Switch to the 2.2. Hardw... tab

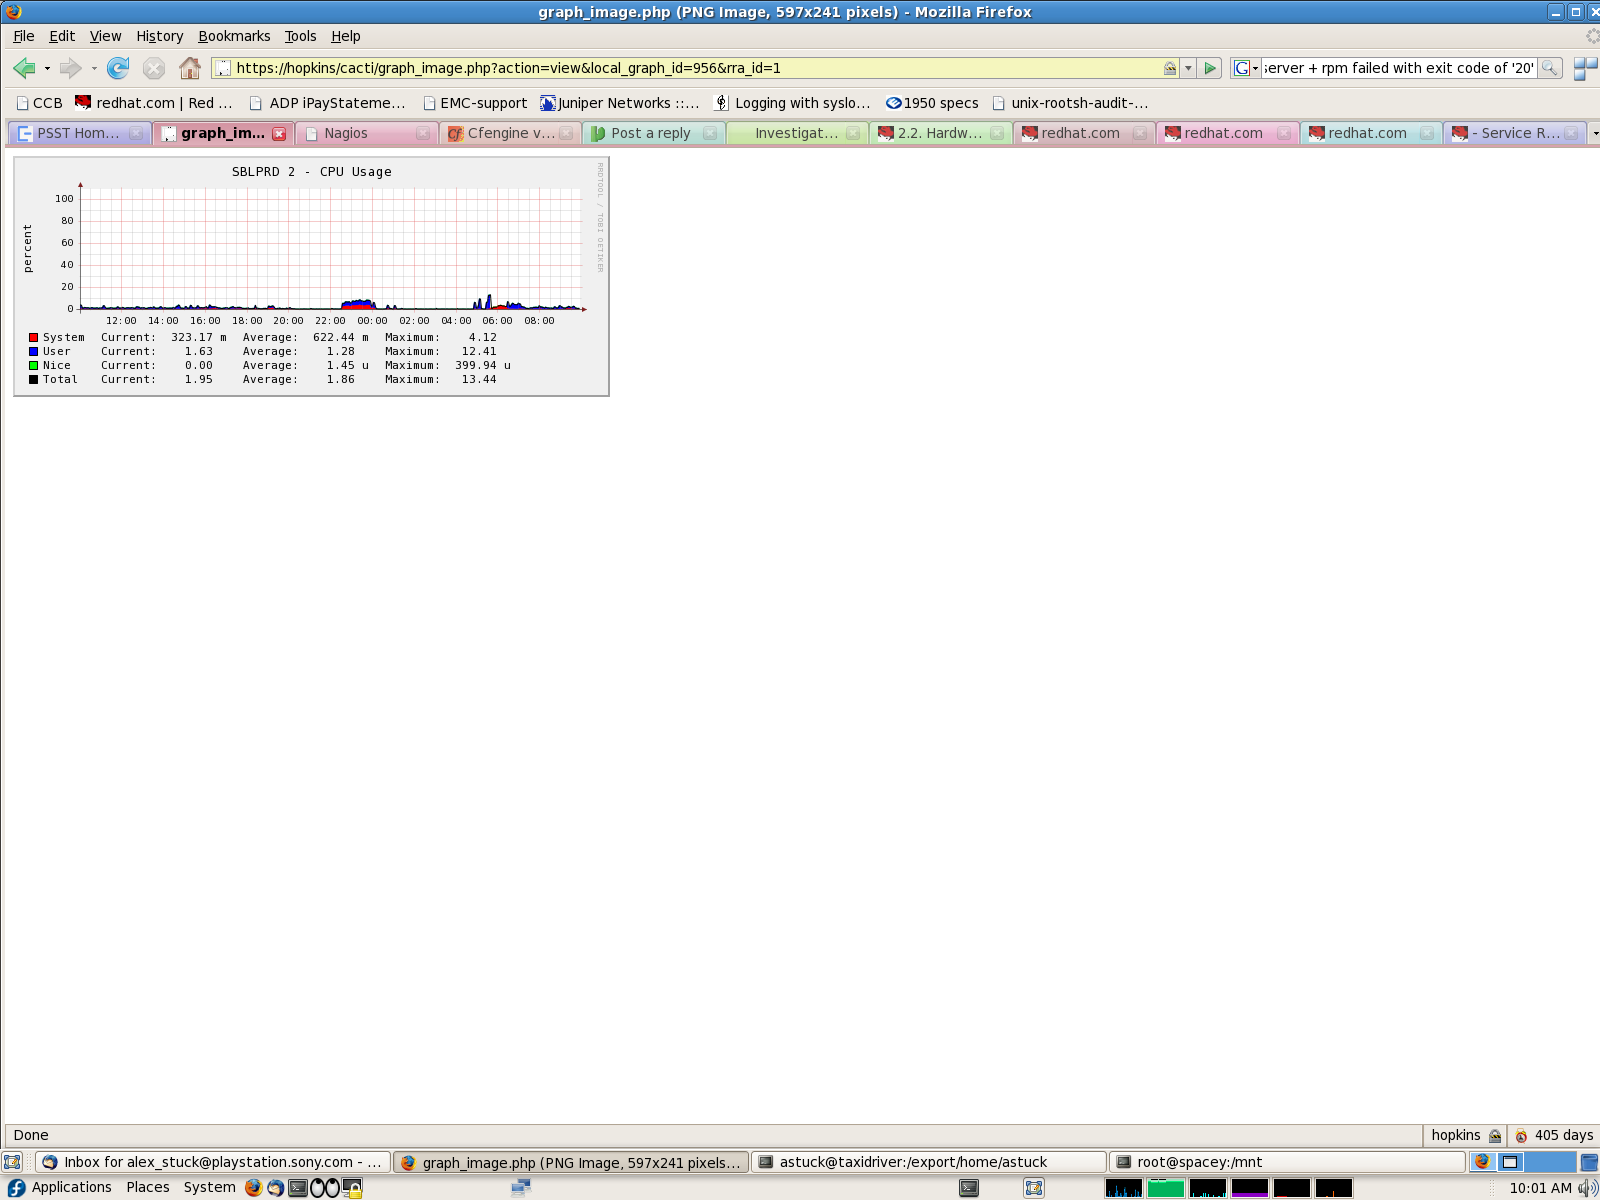pos(940,133)
